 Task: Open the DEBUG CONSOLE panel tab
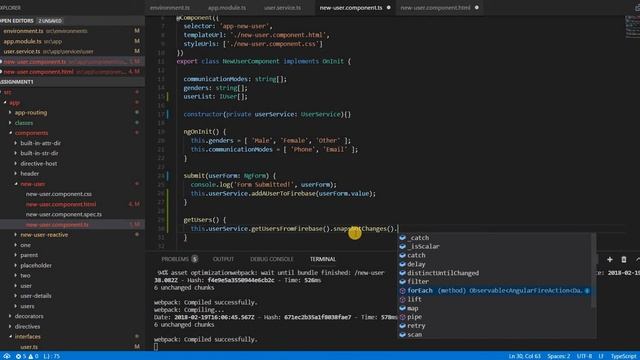click(271, 259)
